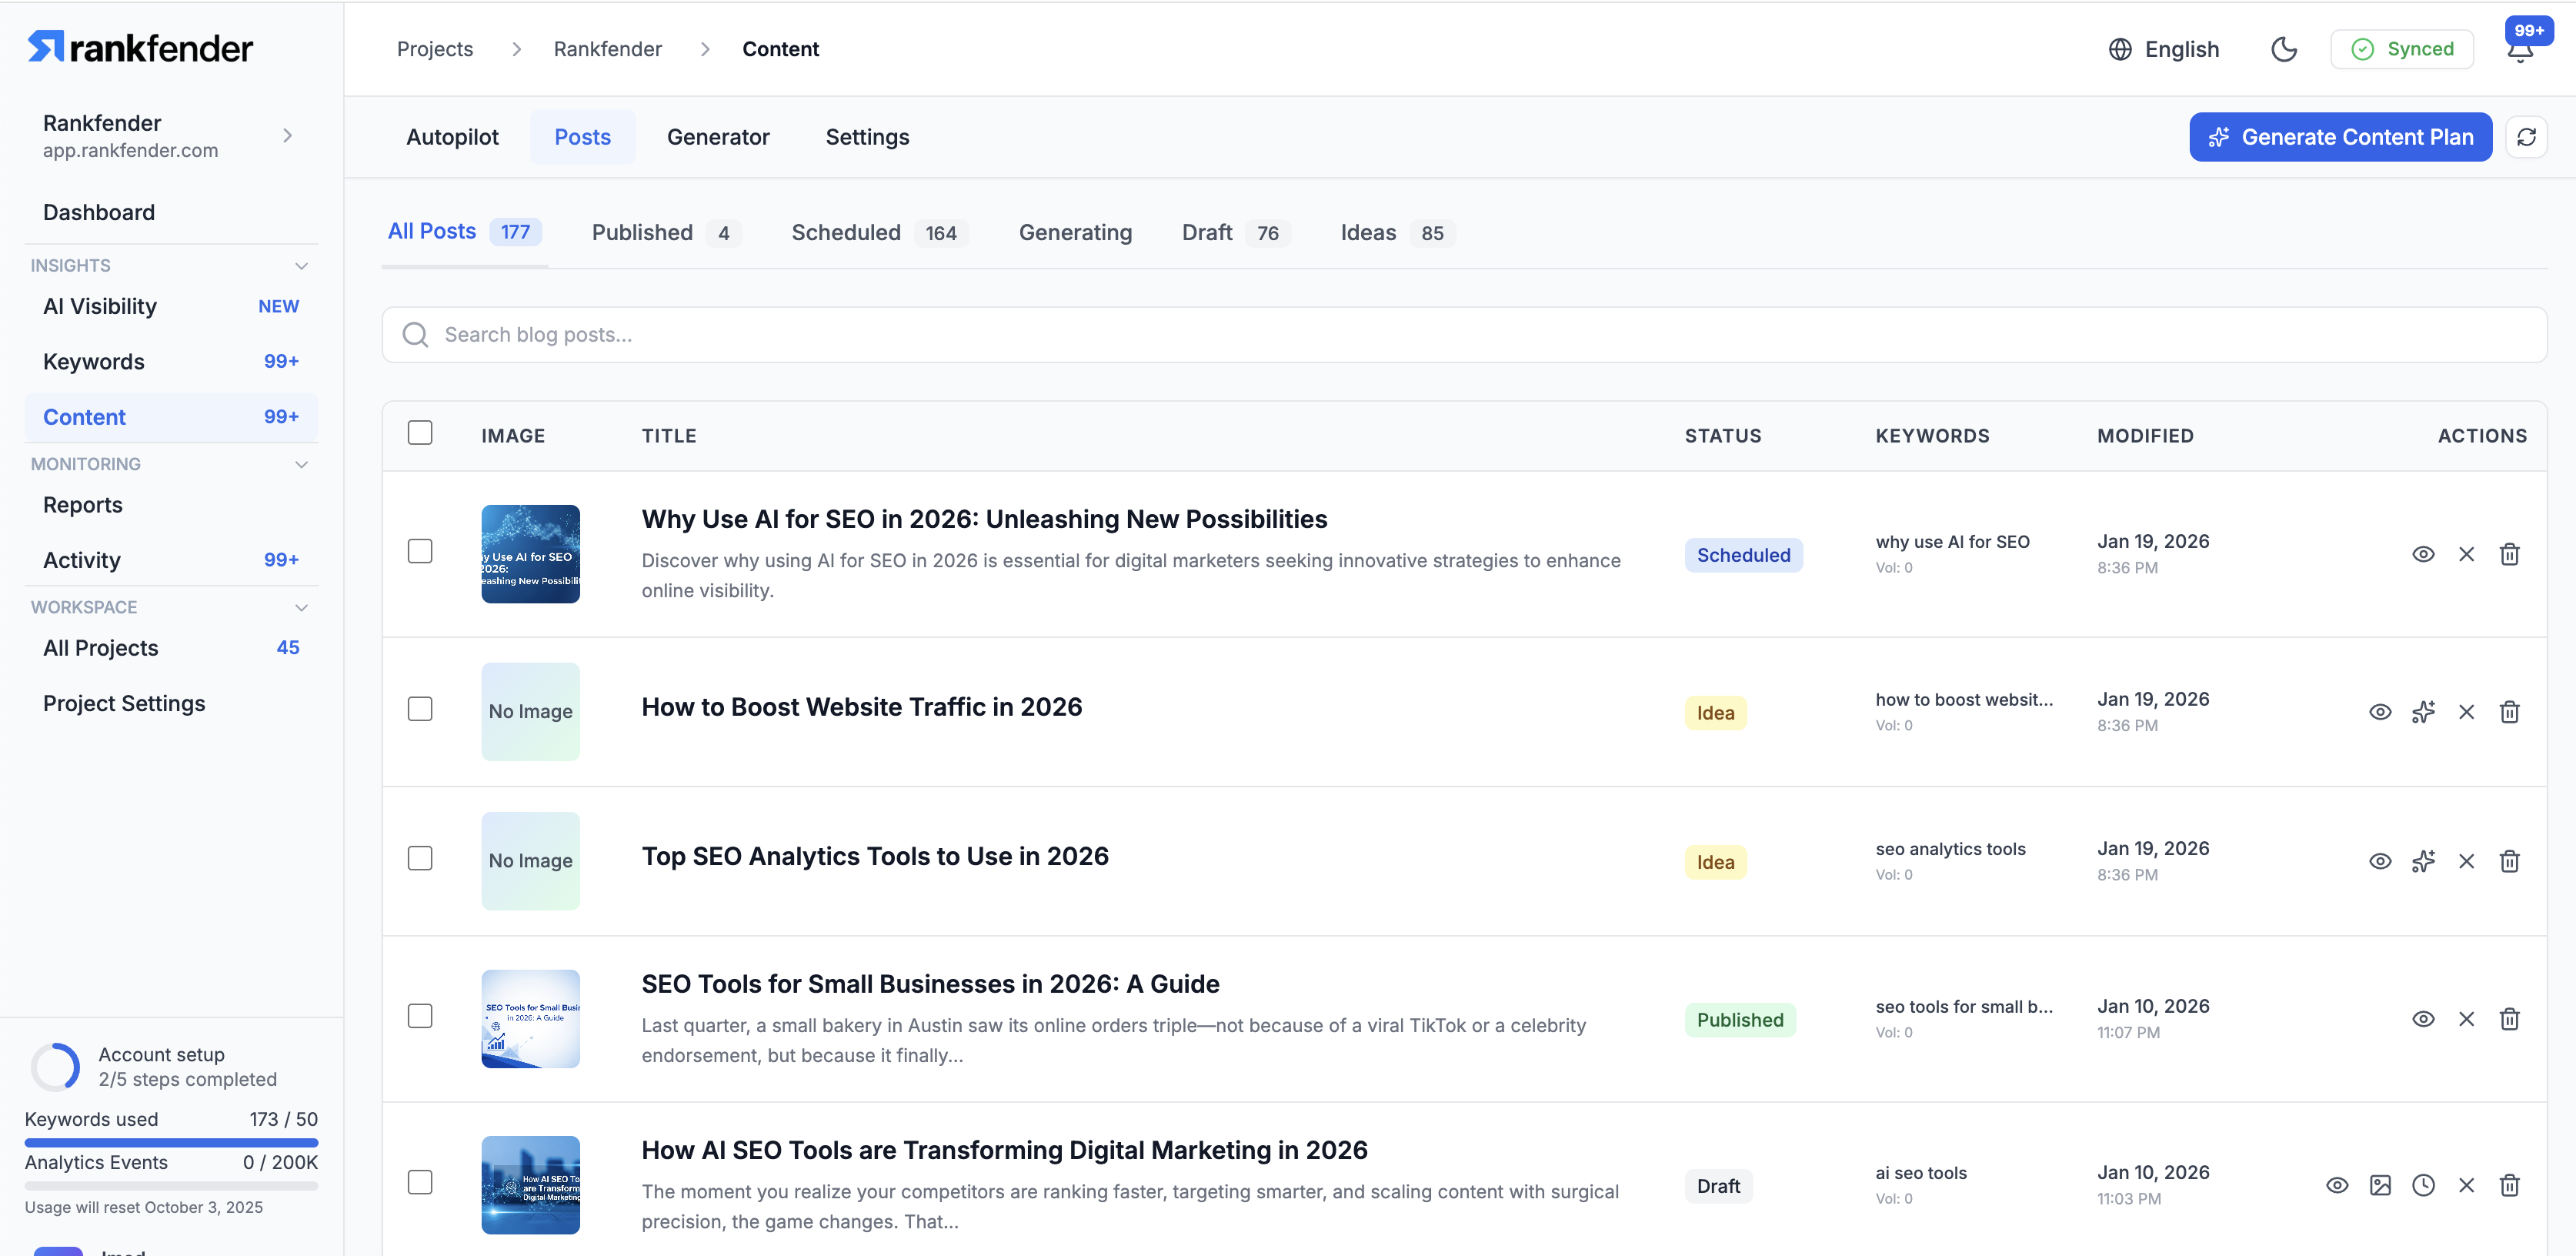This screenshot has width=2576, height=1256.
Task: Open the Autopilot tab
Action: click(452, 137)
